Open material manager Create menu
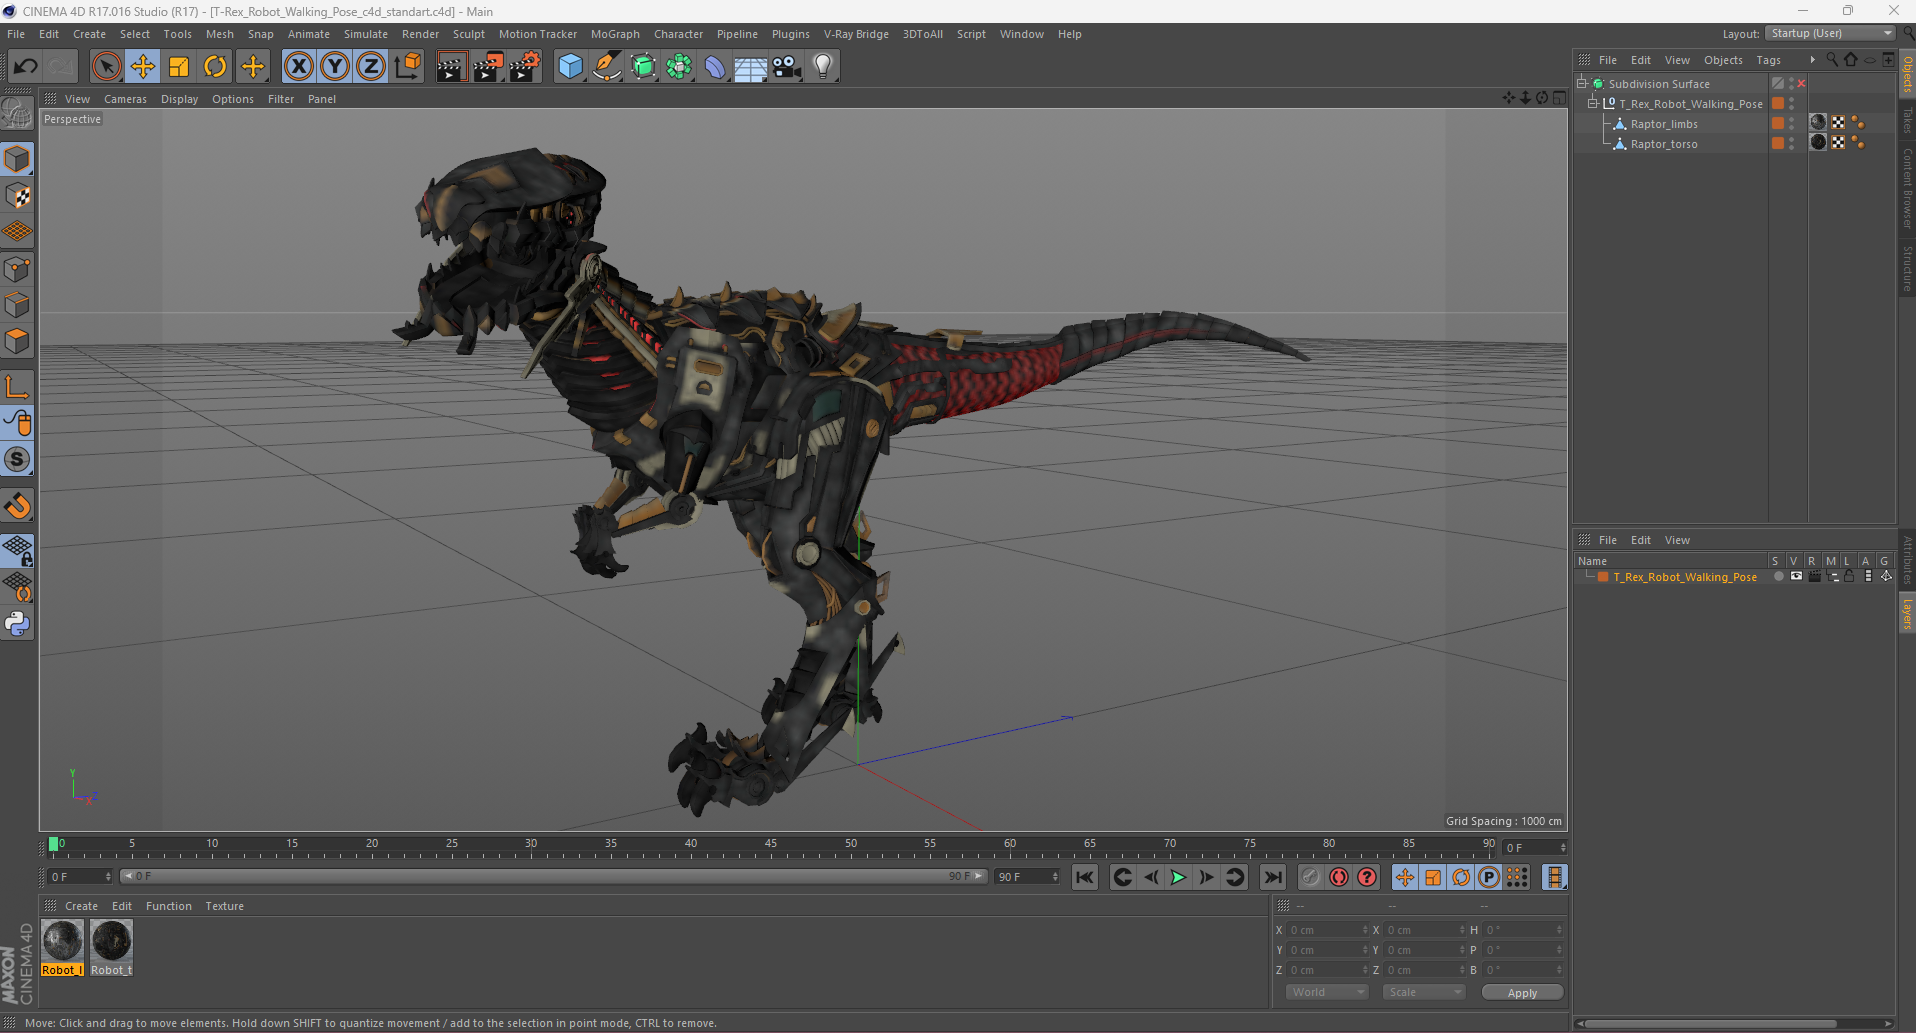This screenshot has width=1916, height=1033. click(81, 906)
